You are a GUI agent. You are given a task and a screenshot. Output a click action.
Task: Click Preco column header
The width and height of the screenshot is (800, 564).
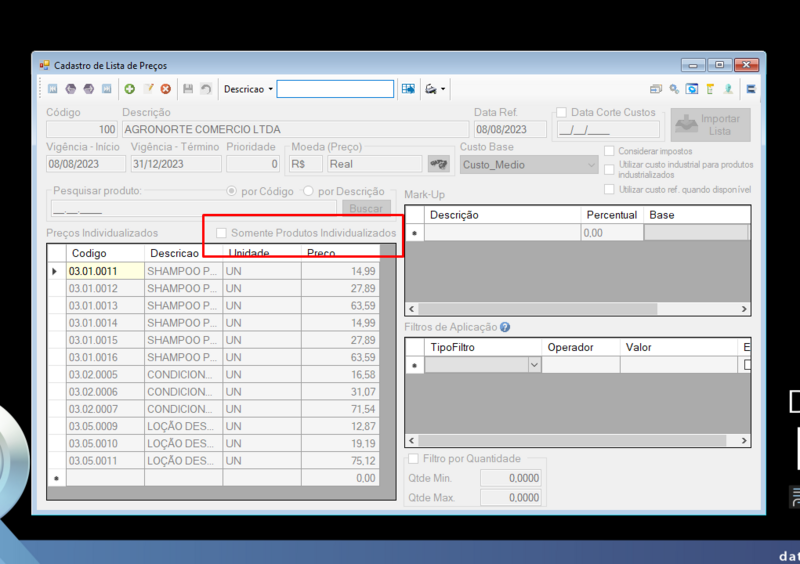(340, 253)
